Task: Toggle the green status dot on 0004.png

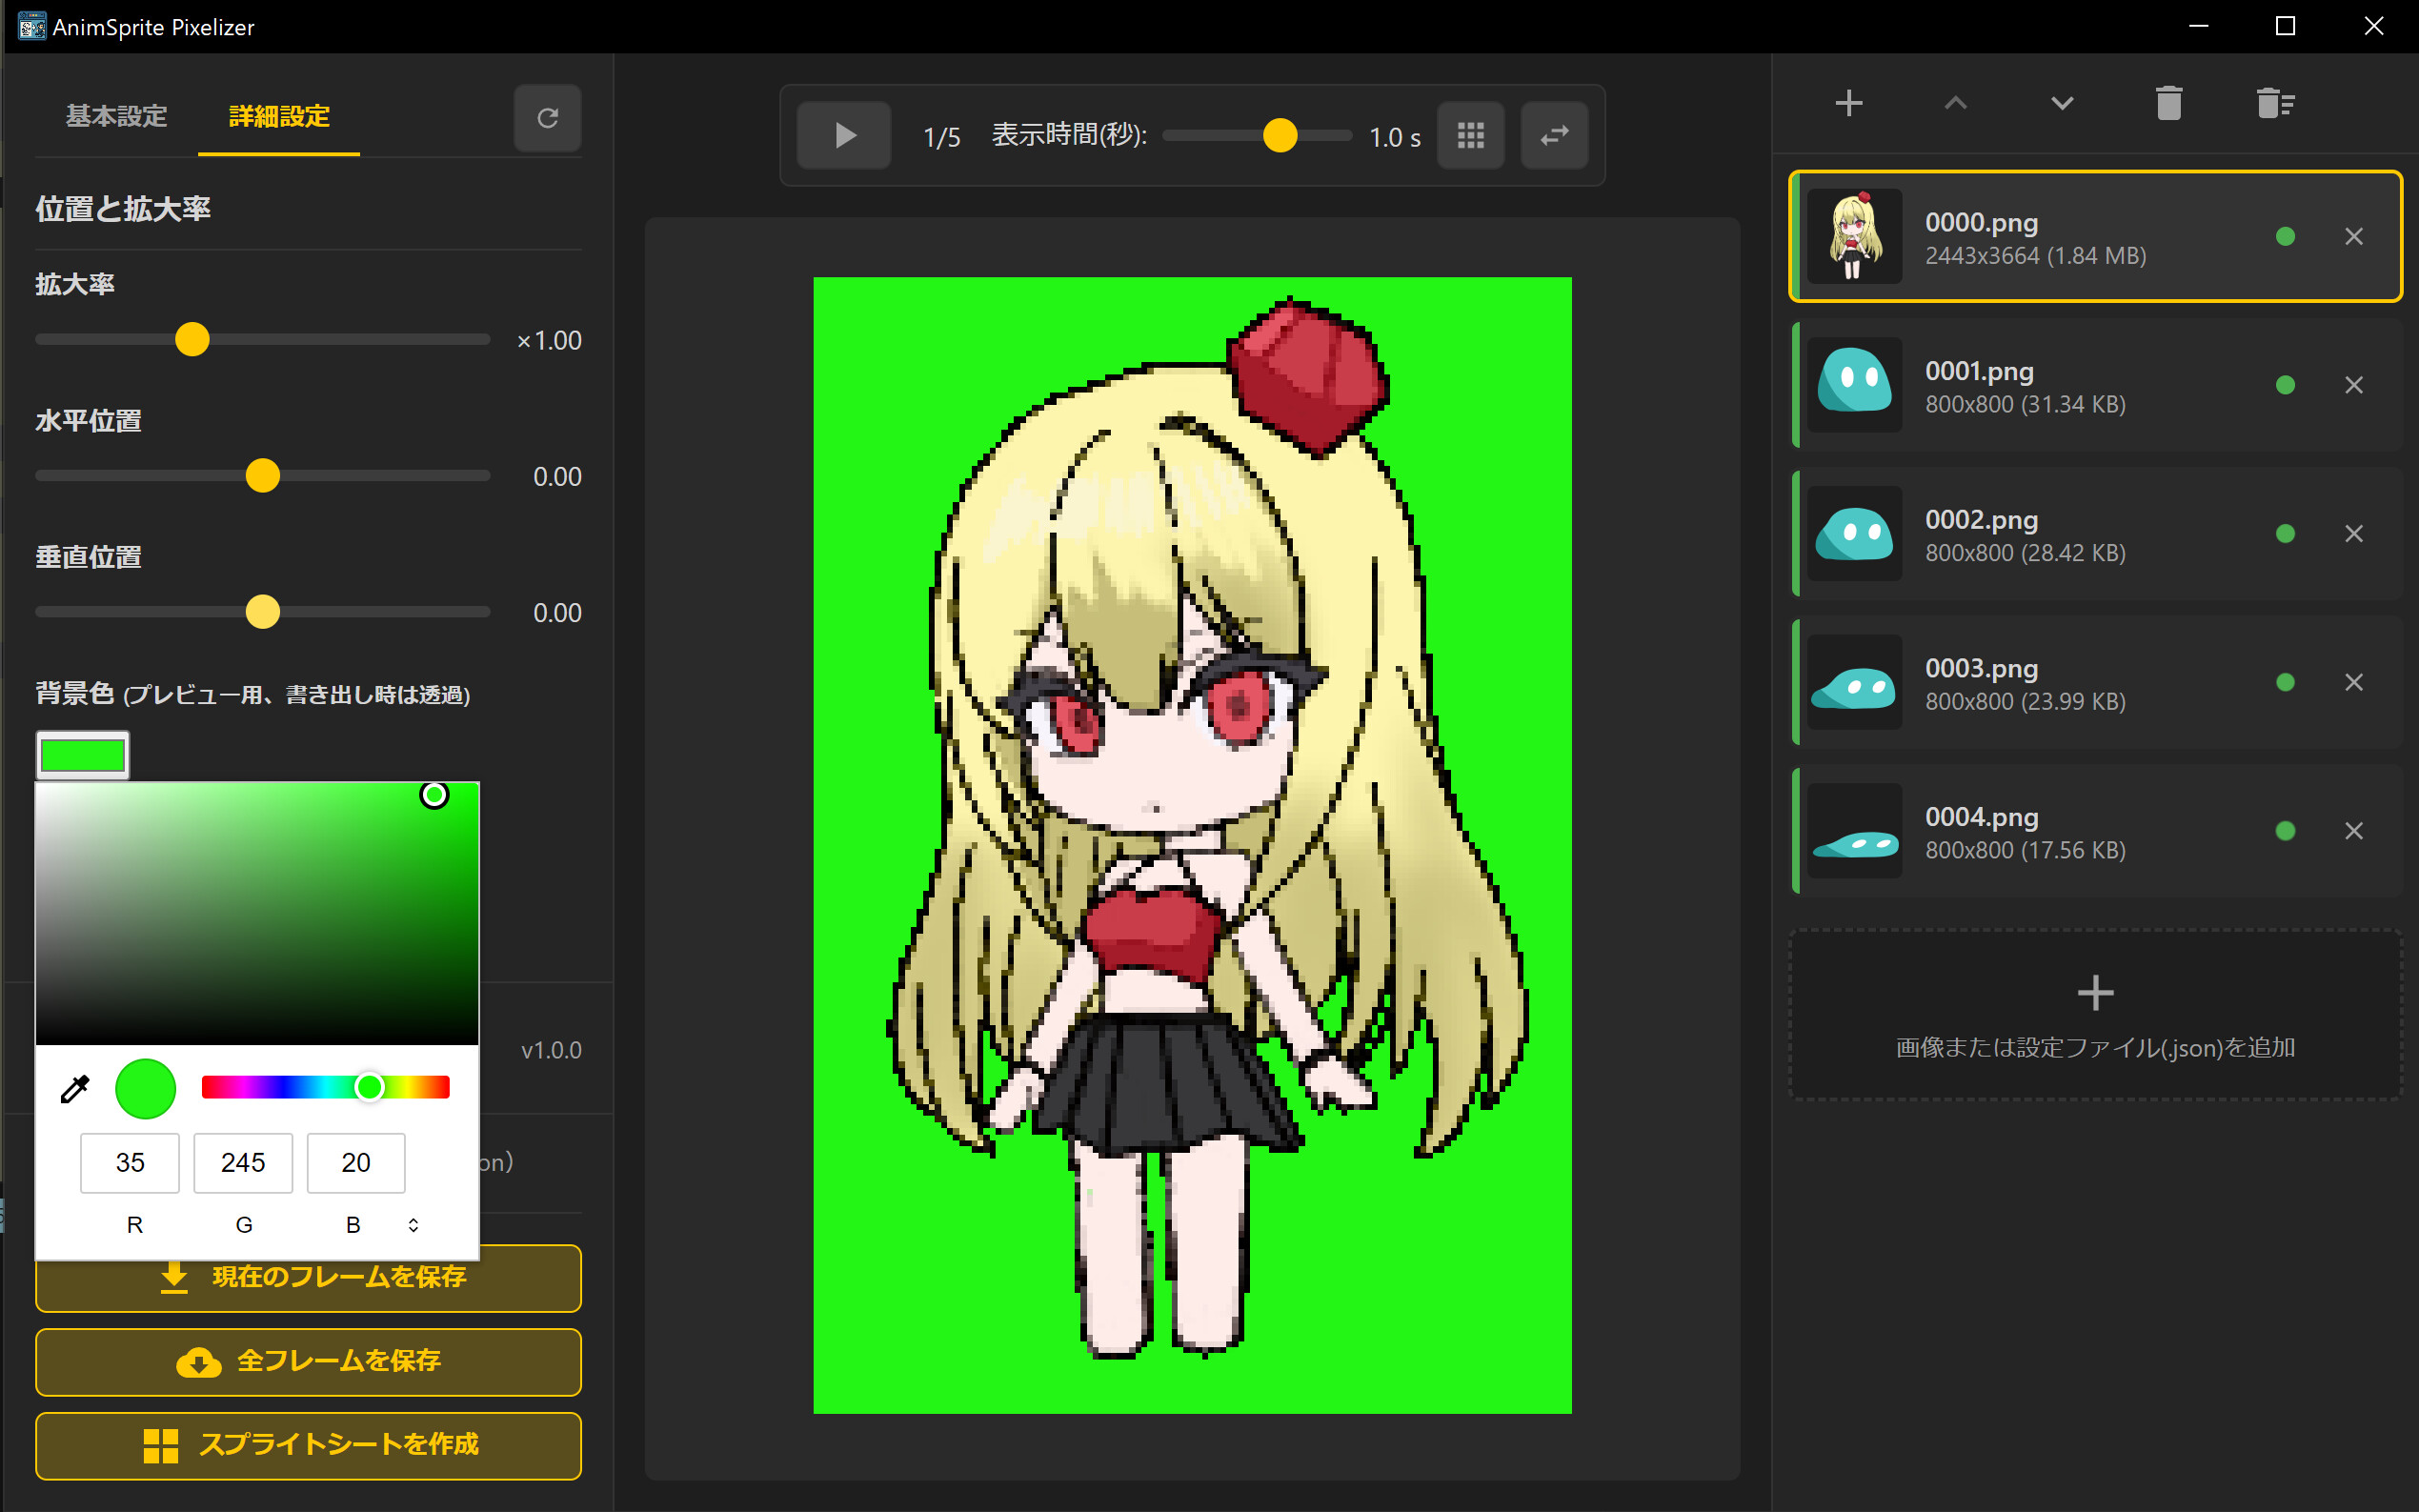Action: point(2285,829)
